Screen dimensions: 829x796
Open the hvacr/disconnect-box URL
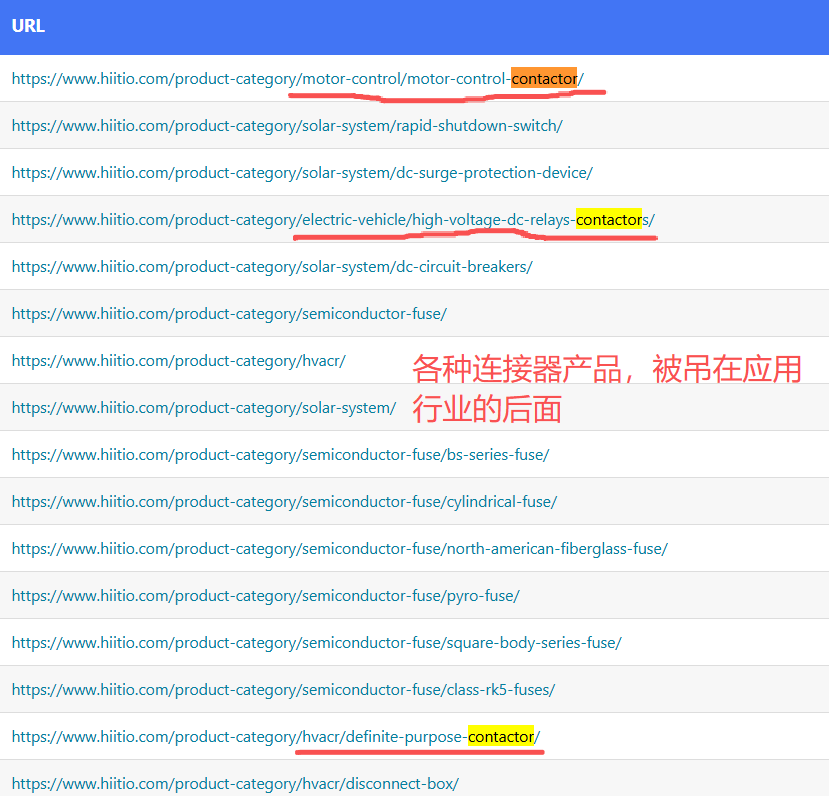tap(235, 784)
